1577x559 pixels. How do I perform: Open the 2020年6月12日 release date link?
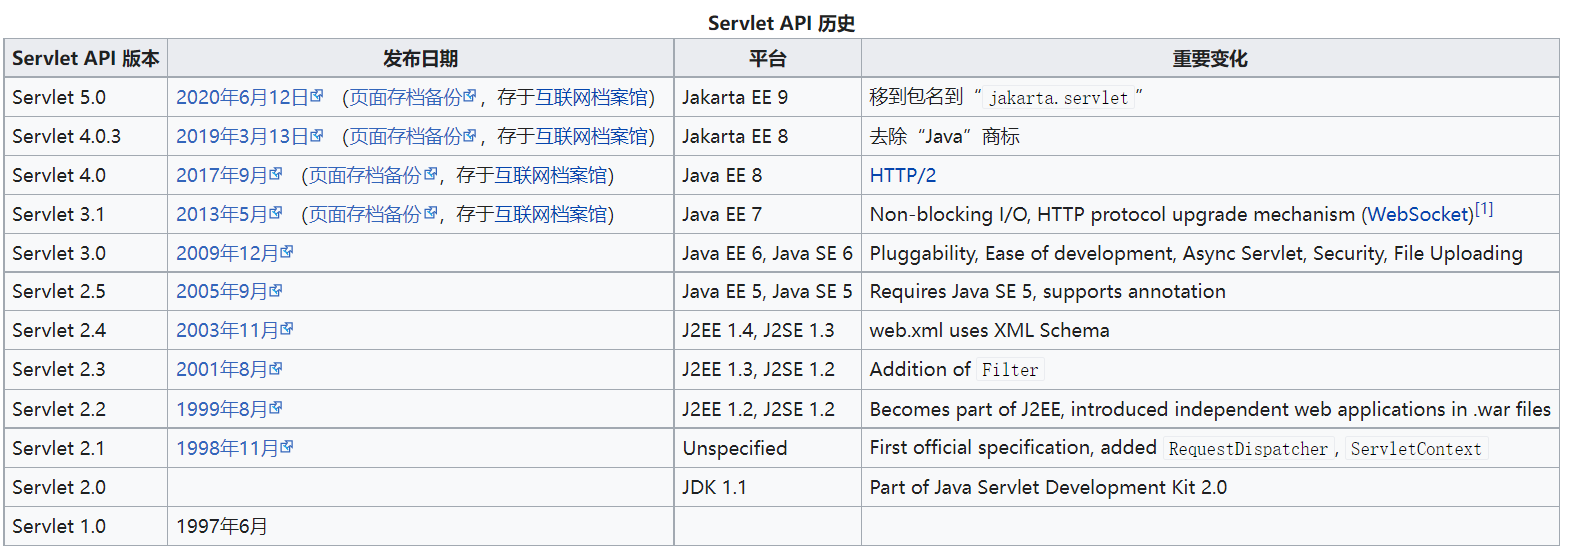point(242,98)
